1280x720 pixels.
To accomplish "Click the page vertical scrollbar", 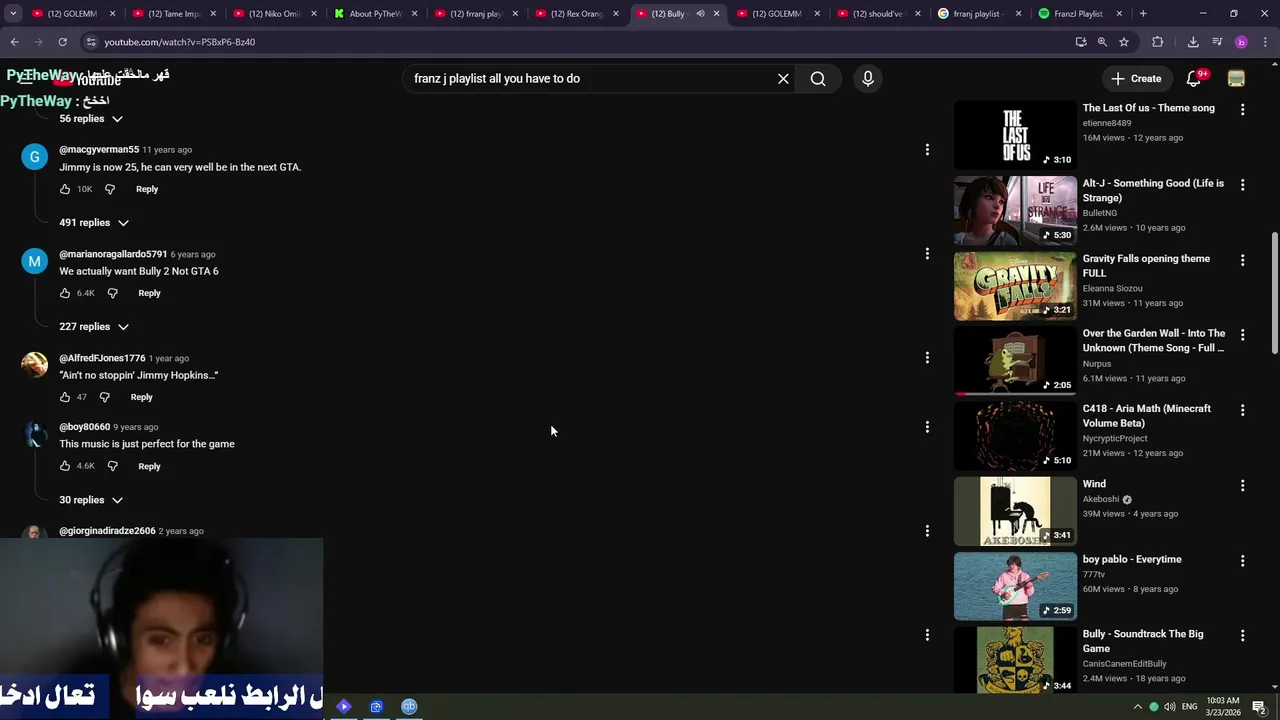I will click(x=1274, y=292).
